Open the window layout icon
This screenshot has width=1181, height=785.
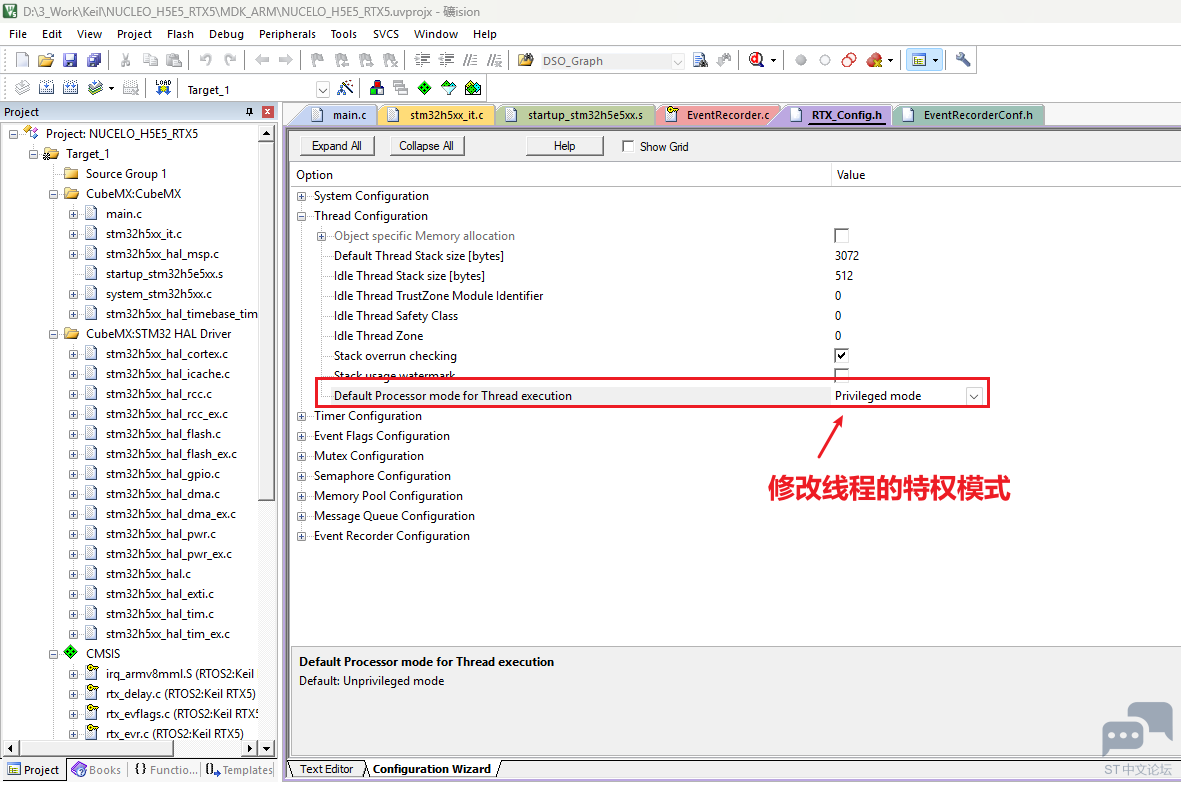point(919,60)
